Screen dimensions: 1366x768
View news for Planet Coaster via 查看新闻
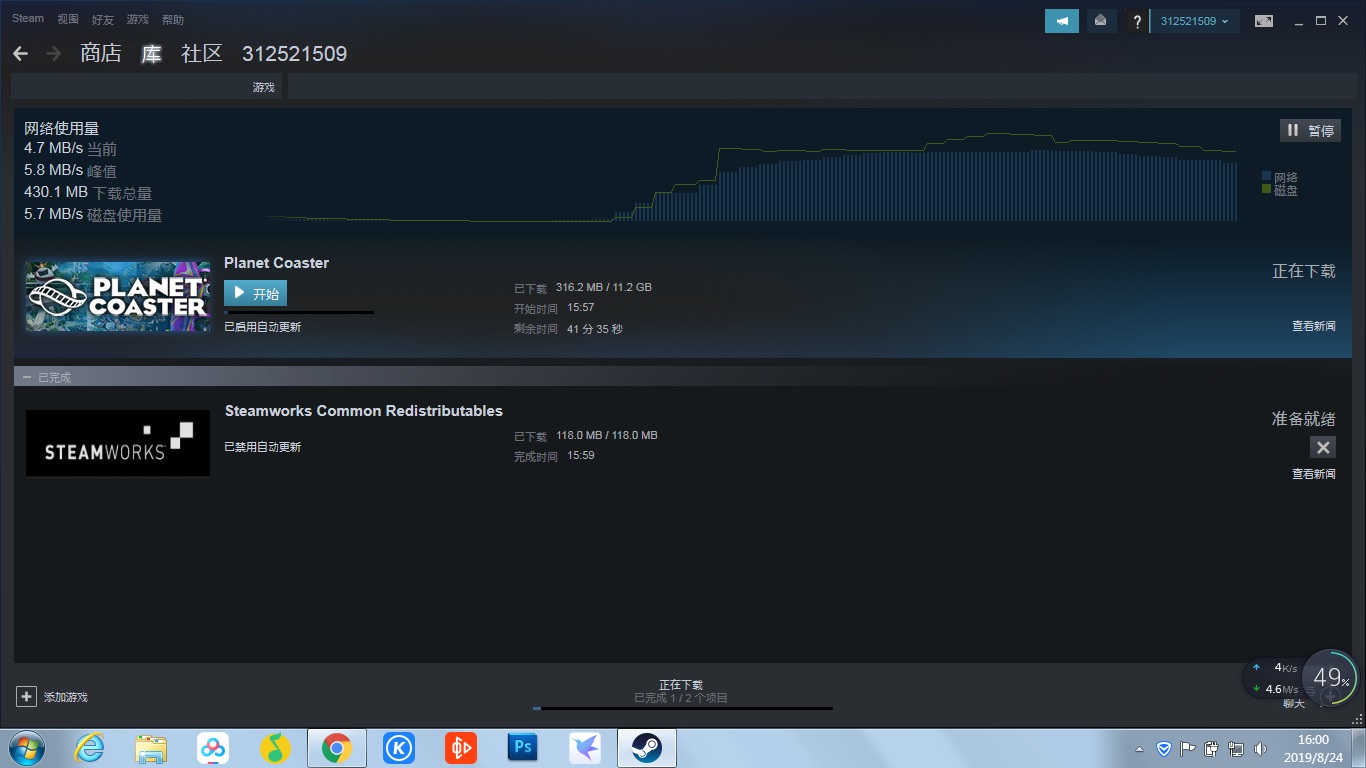[x=1314, y=326]
